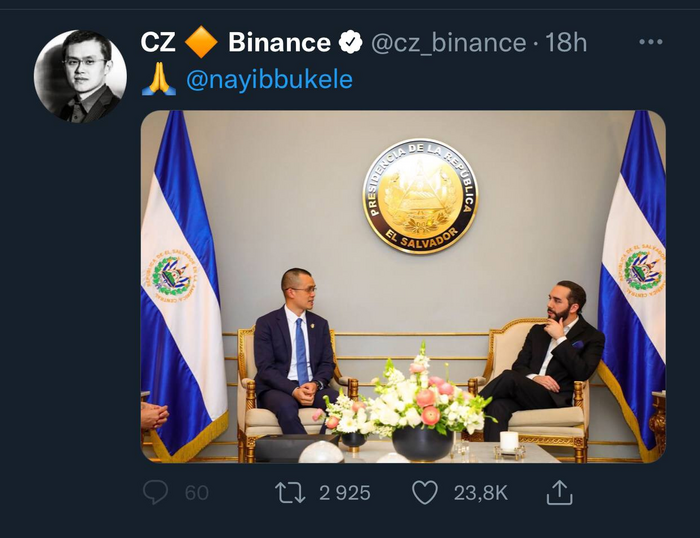Screen dimensions: 700x538
Task: Open the @nayibbukele mention link
Action: coord(269,80)
